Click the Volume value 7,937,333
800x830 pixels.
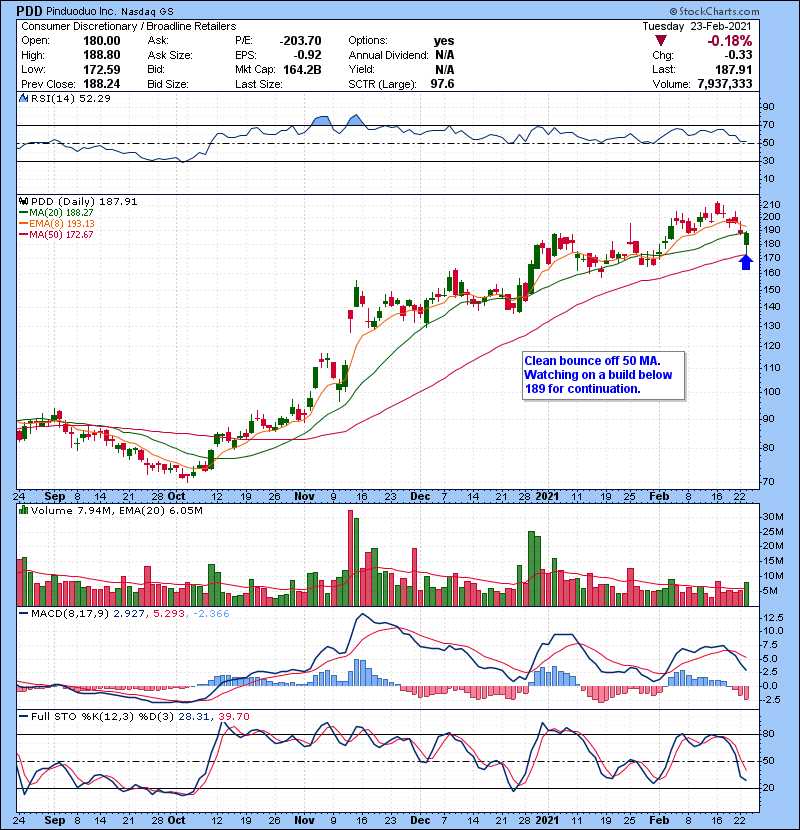tap(725, 84)
